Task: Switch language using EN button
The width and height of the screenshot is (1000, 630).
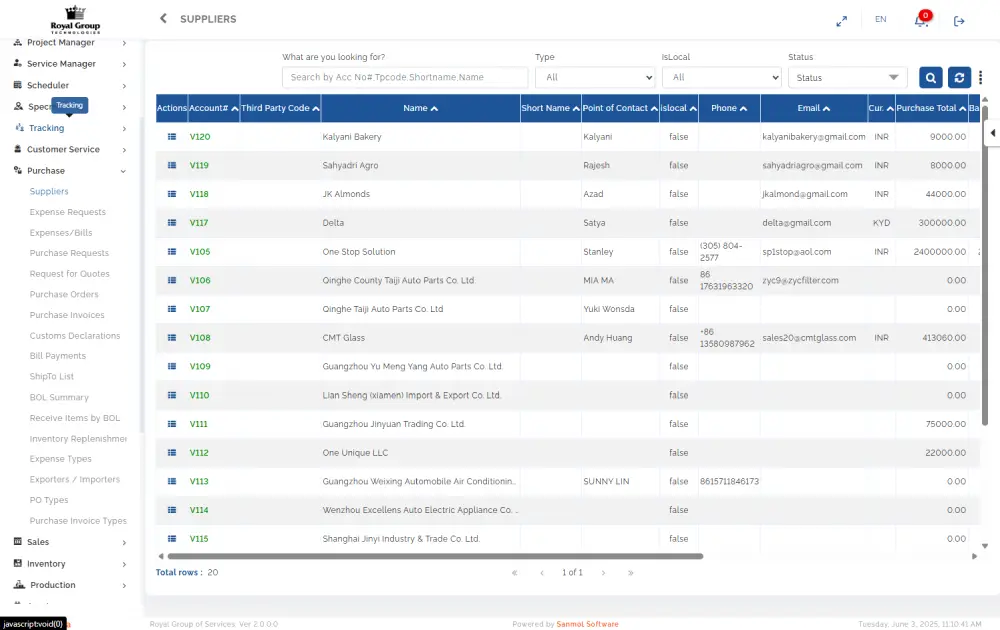Action: pos(880,19)
